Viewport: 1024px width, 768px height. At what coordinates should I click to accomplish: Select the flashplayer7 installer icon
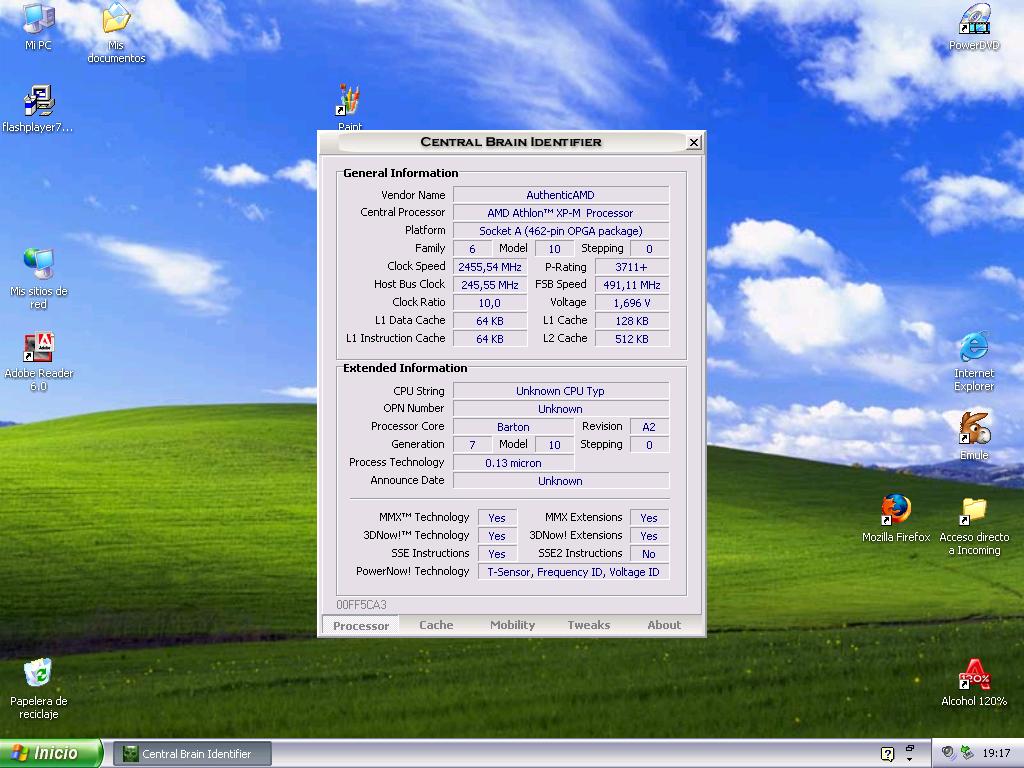click(x=38, y=102)
